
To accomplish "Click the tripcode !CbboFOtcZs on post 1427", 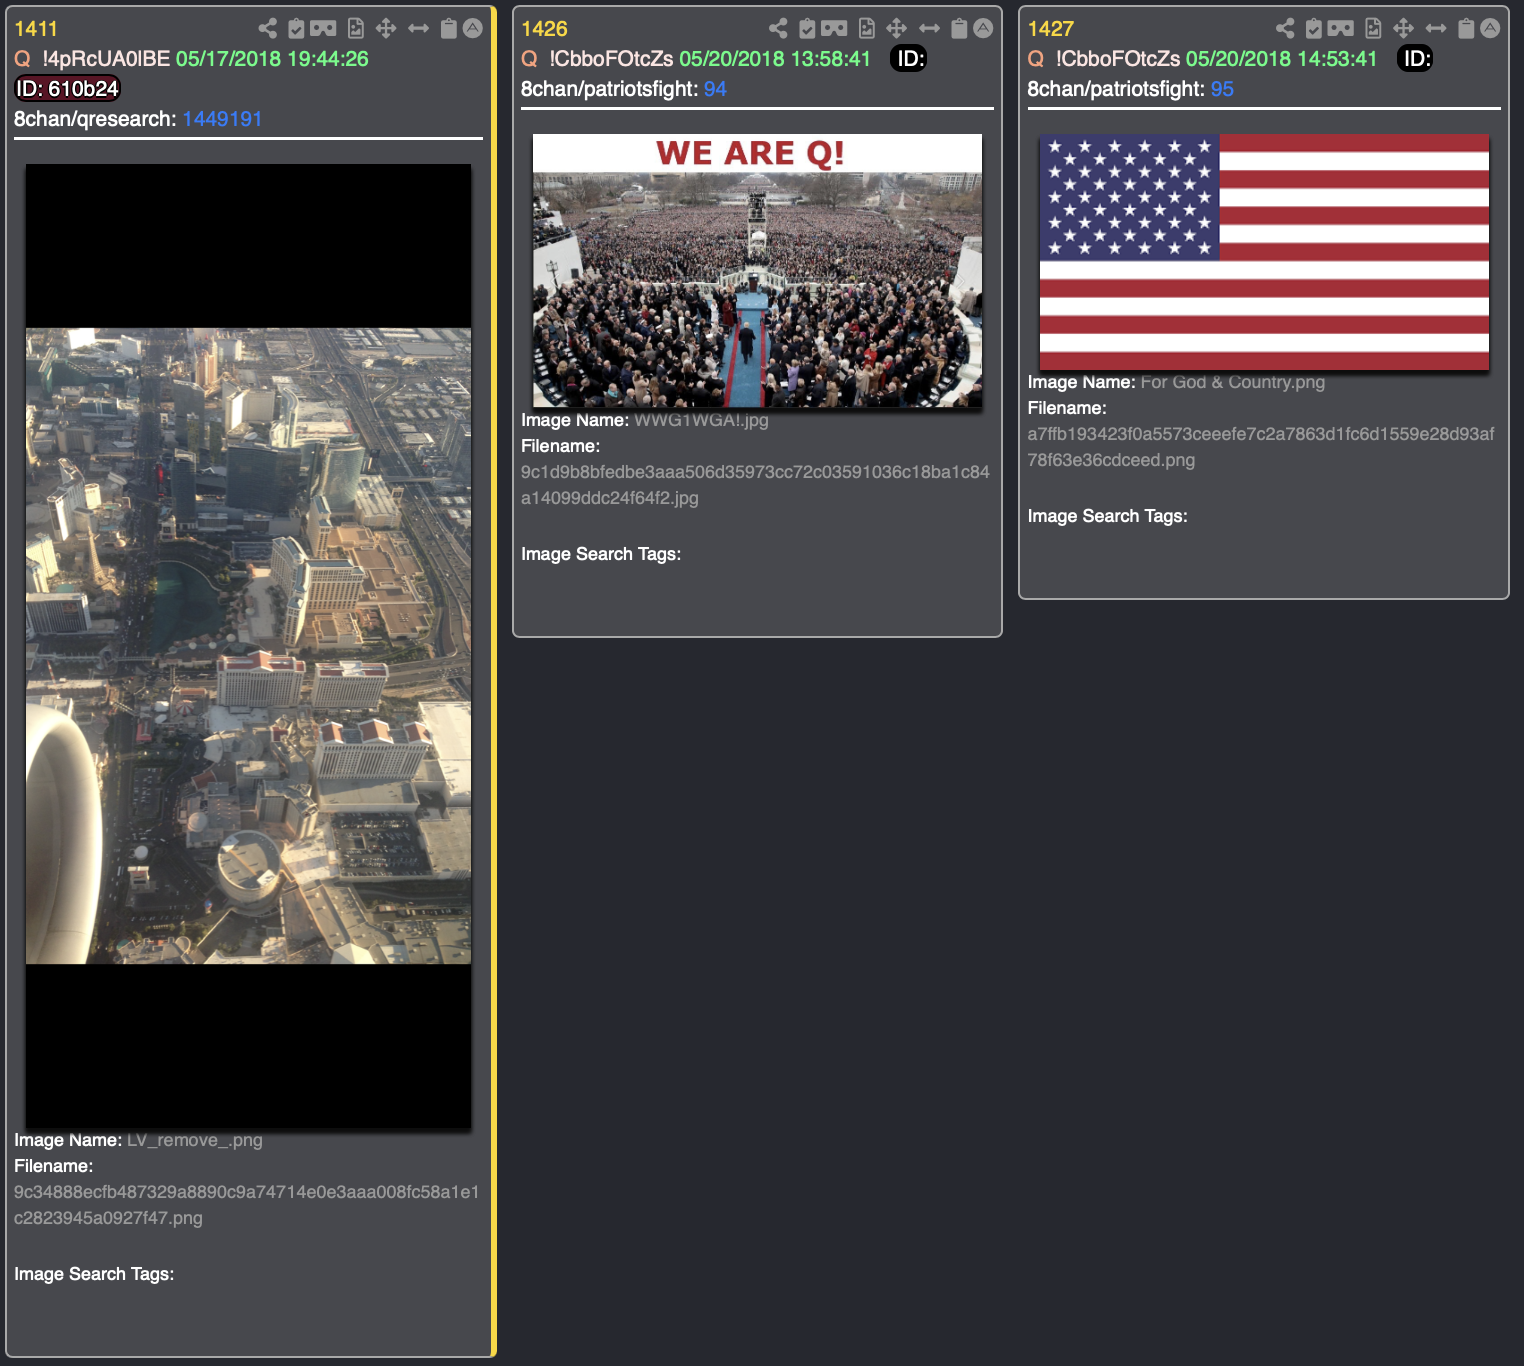I will 1118,59.
